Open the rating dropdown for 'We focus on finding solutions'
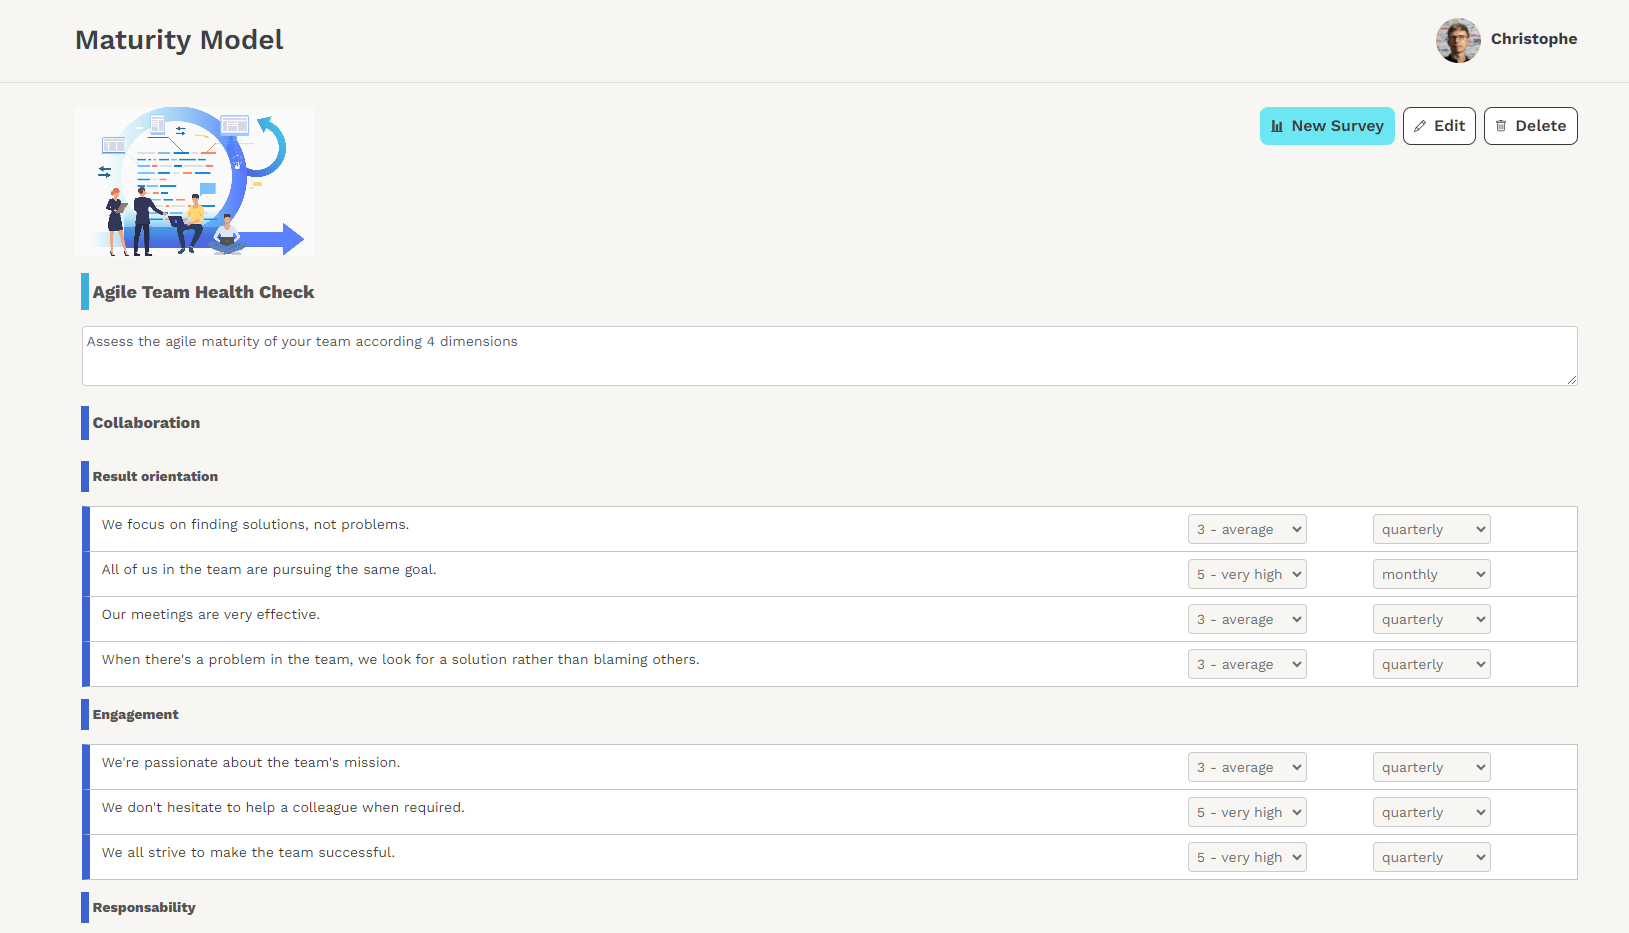1629x933 pixels. (x=1247, y=528)
